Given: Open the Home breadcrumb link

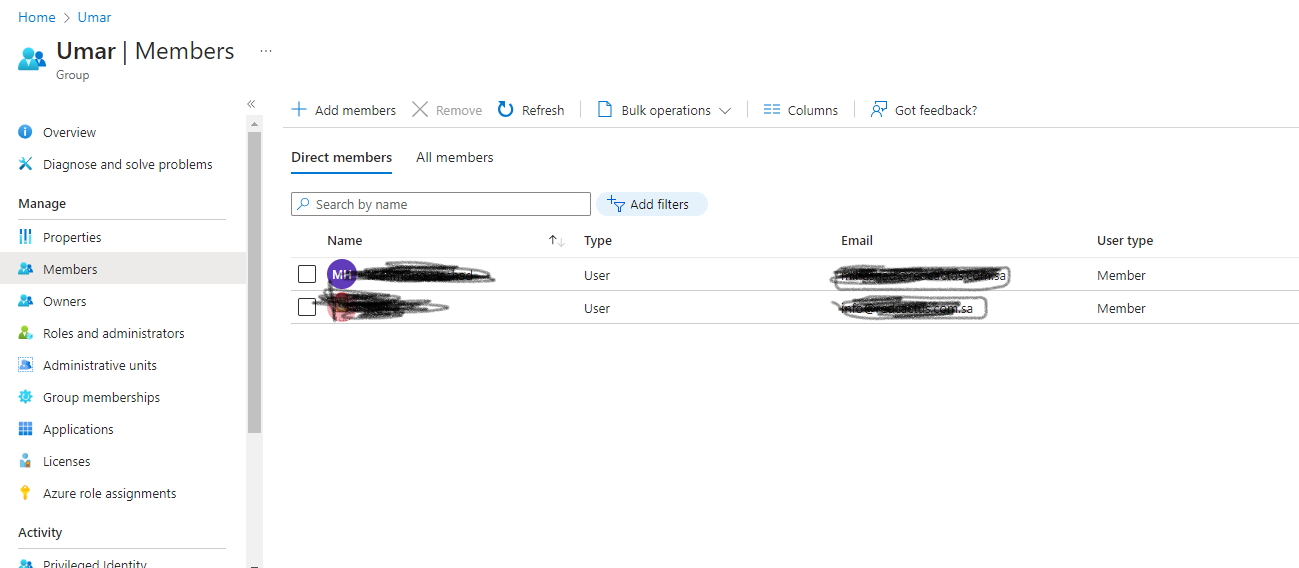Looking at the screenshot, I should click(x=37, y=17).
